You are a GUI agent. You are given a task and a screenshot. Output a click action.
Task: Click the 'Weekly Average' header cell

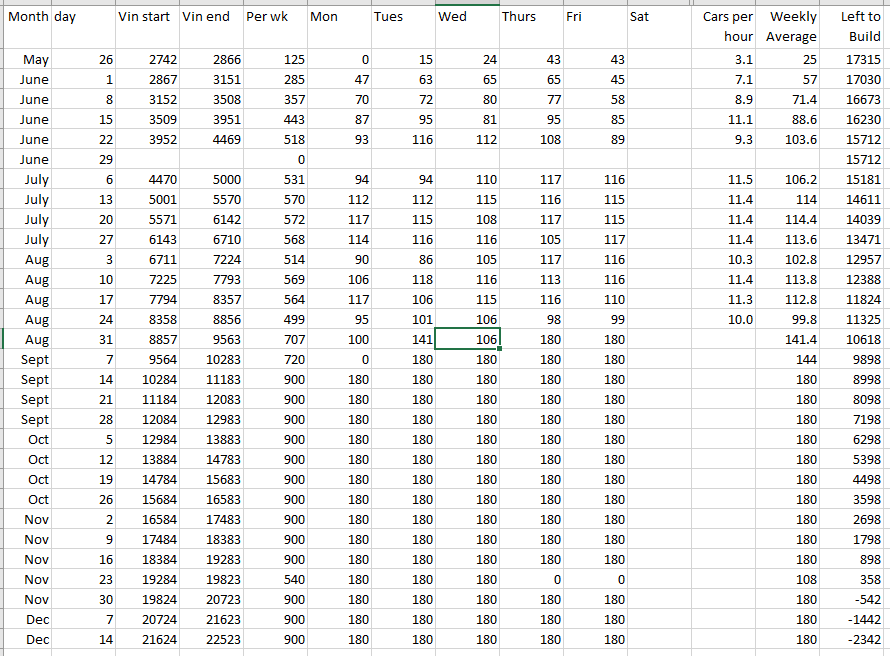(x=789, y=27)
